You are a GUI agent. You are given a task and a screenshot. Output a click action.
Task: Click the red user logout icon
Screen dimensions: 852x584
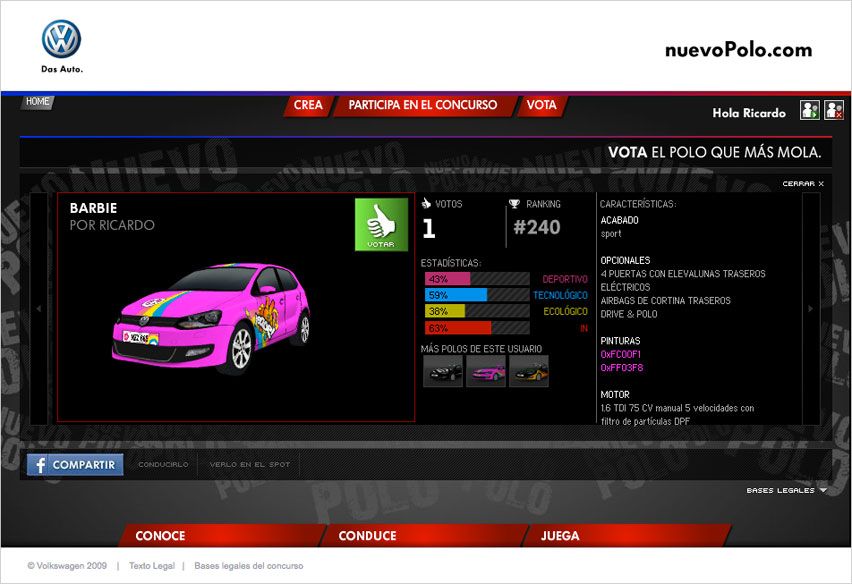[x=834, y=110]
